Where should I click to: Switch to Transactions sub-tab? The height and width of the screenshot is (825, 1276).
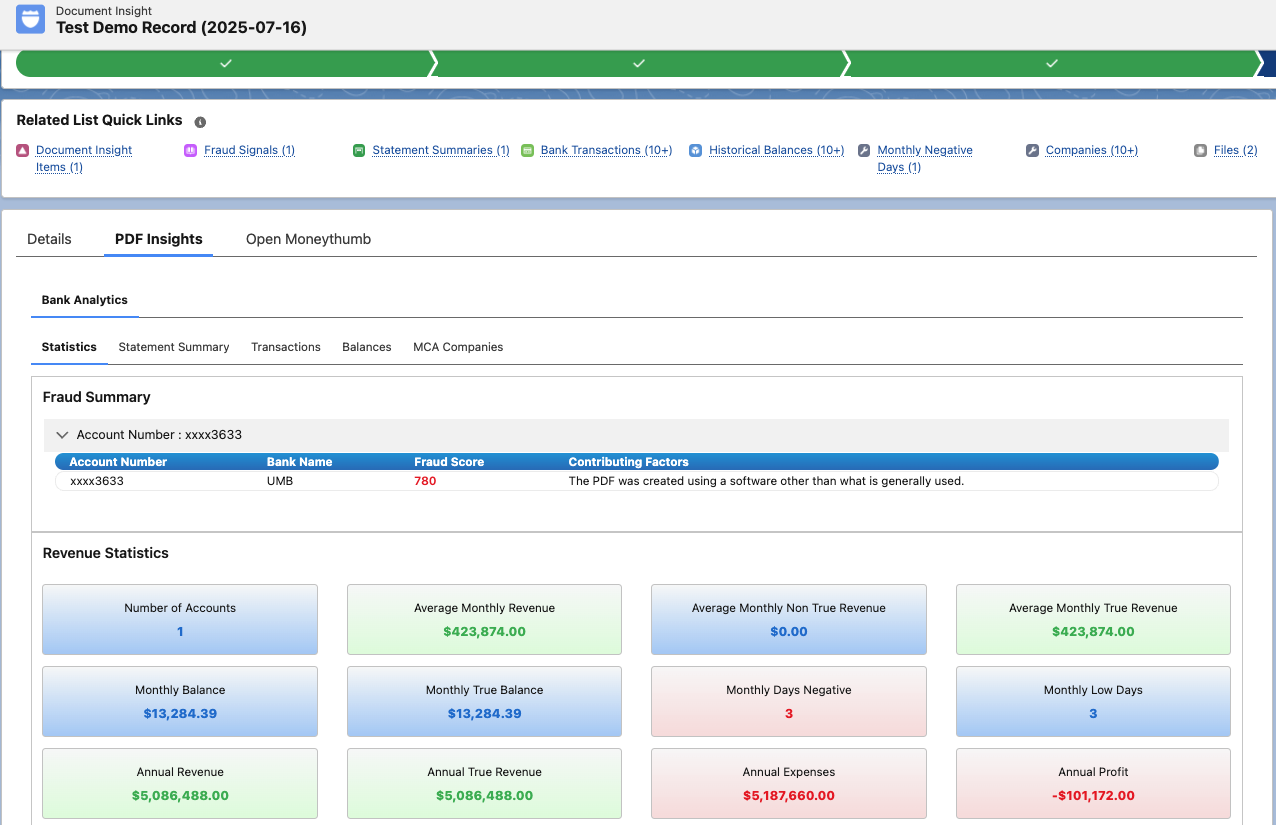pyautogui.click(x=286, y=347)
